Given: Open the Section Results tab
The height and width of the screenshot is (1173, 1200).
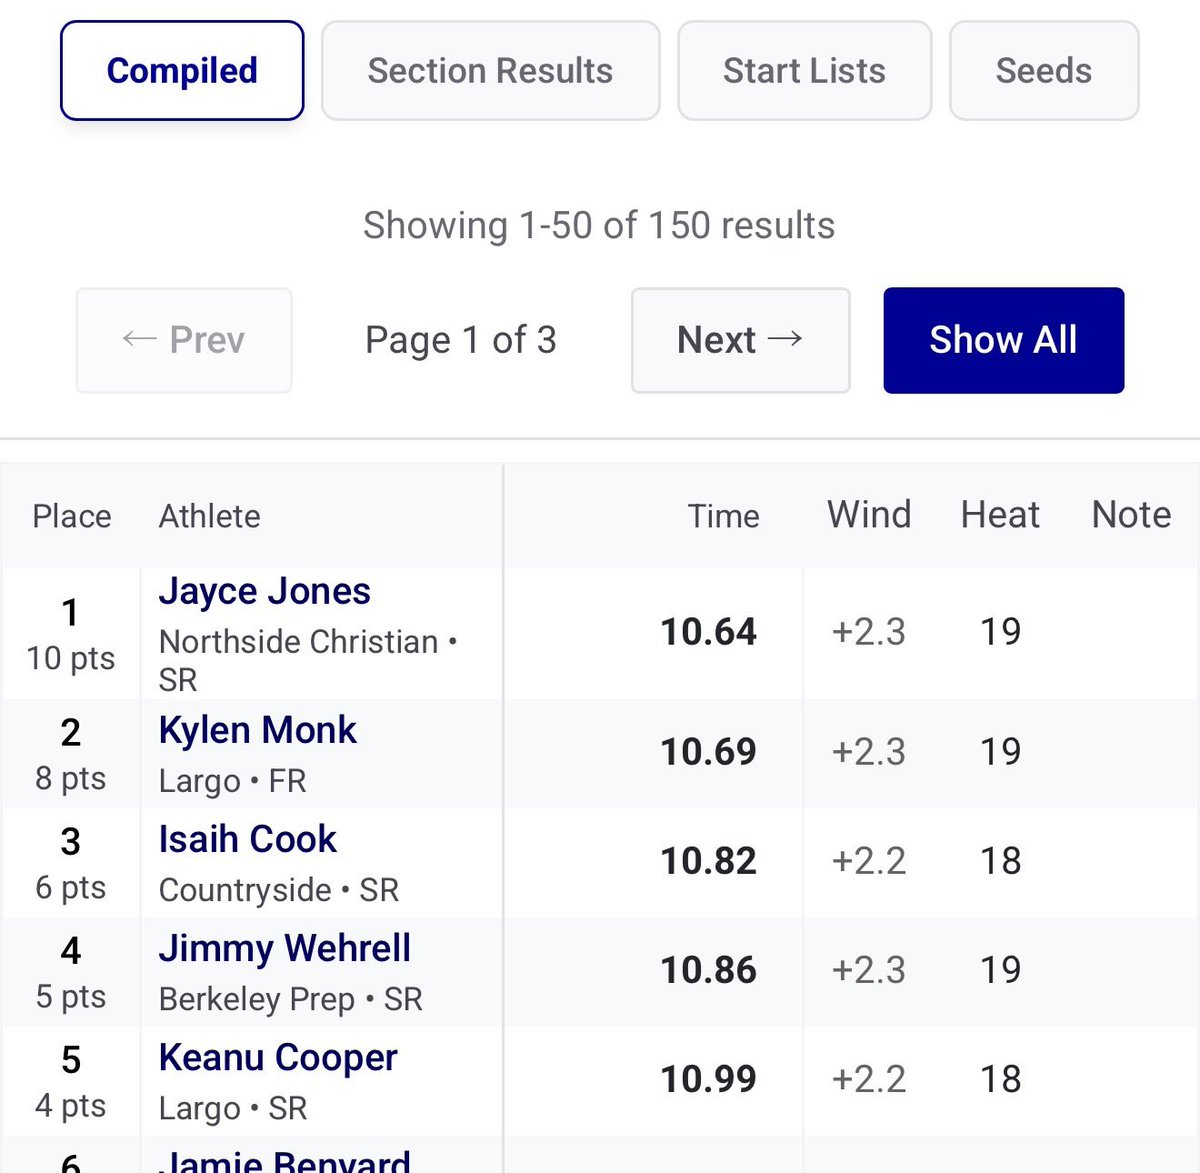Looking at the screenshot, I should click(x=490, y=71).
